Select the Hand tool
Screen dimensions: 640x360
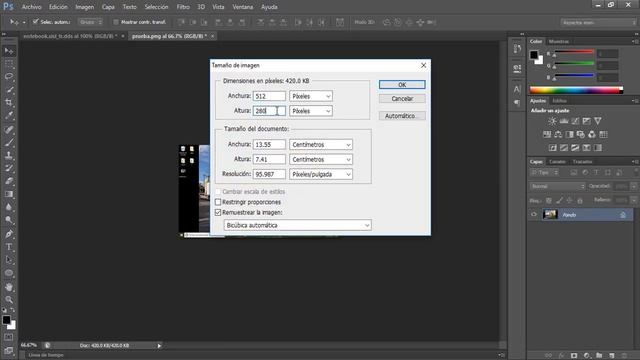[x=9, y=287]
